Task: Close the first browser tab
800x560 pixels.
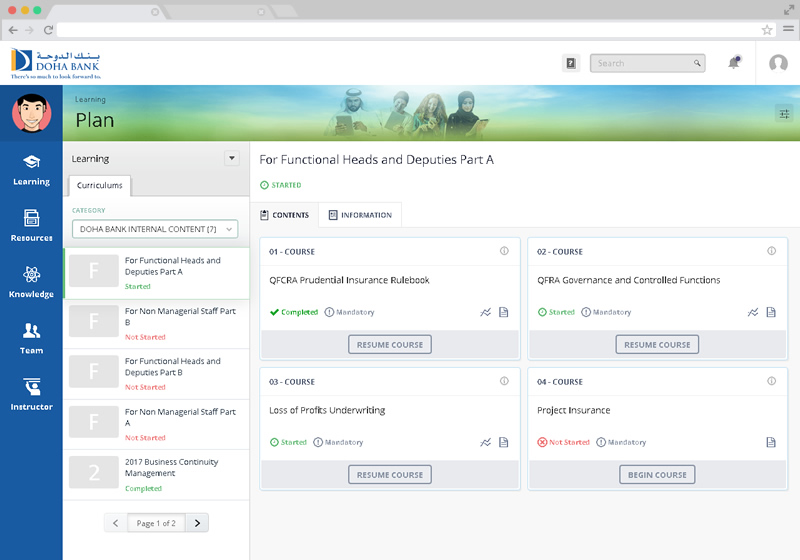Action: [155, 12]
